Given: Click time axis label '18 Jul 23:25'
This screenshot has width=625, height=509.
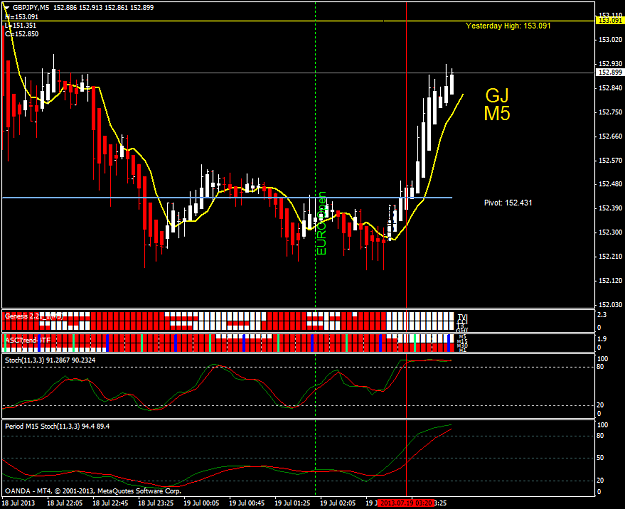Looking at the screenshot, I should 156,503.
